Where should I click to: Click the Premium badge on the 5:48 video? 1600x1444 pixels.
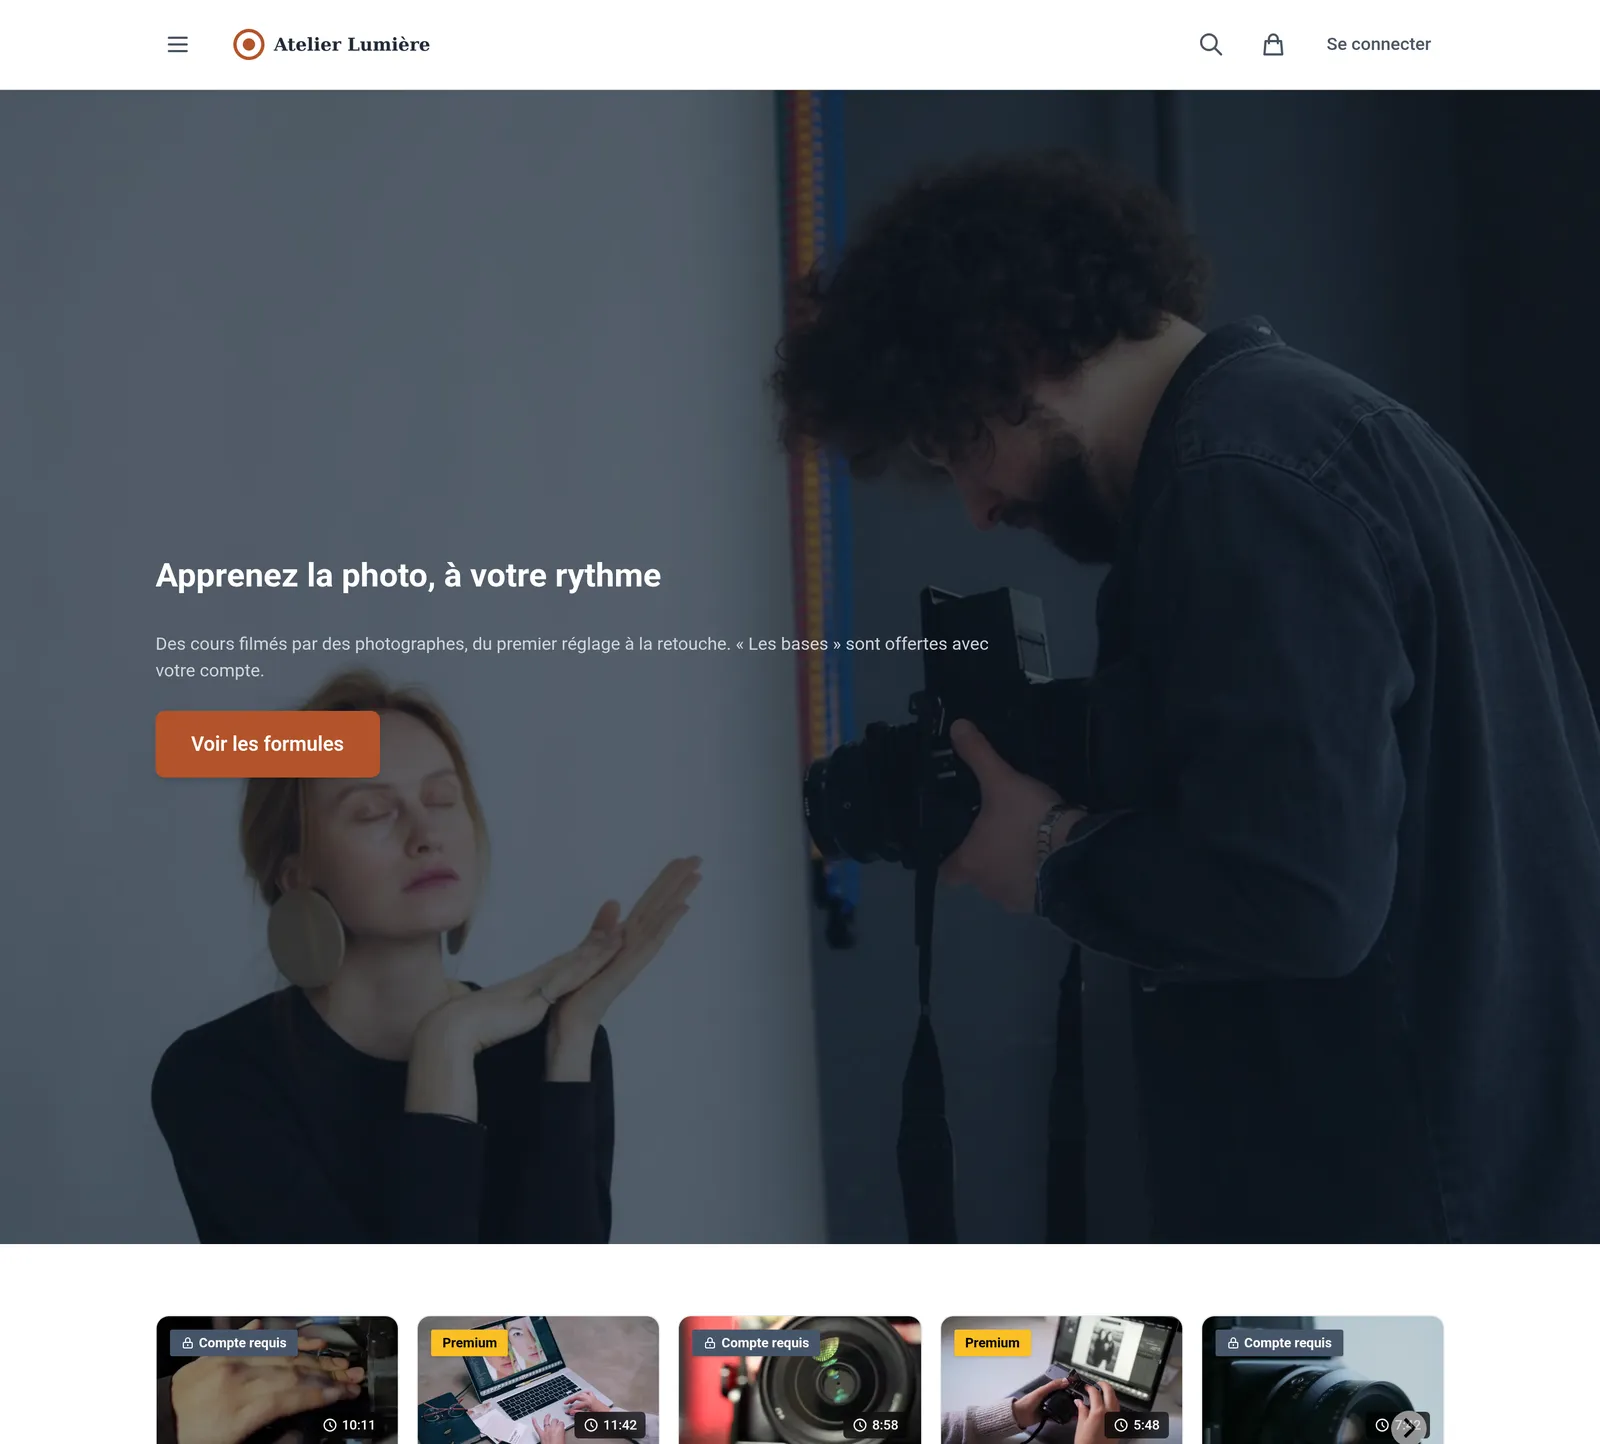tap(992, 1343)
